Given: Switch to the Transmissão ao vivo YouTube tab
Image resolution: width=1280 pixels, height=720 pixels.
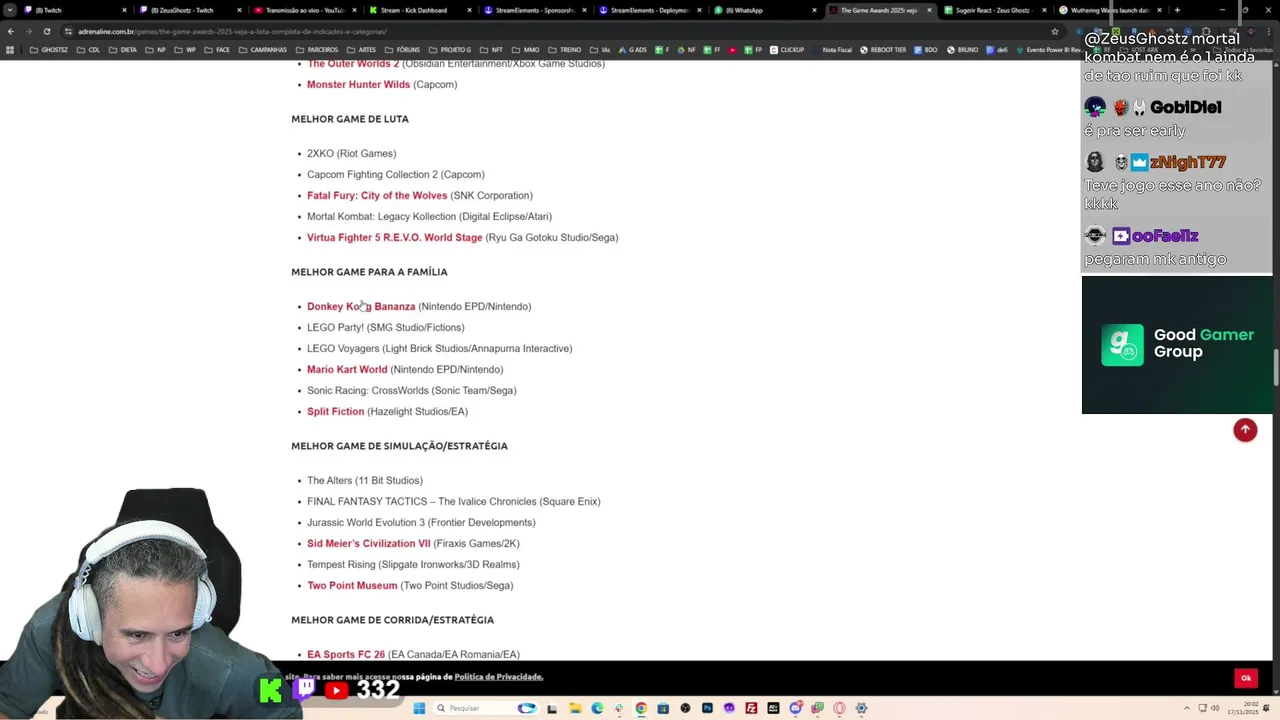Looking at the screenshot, I should click(305, 10).
